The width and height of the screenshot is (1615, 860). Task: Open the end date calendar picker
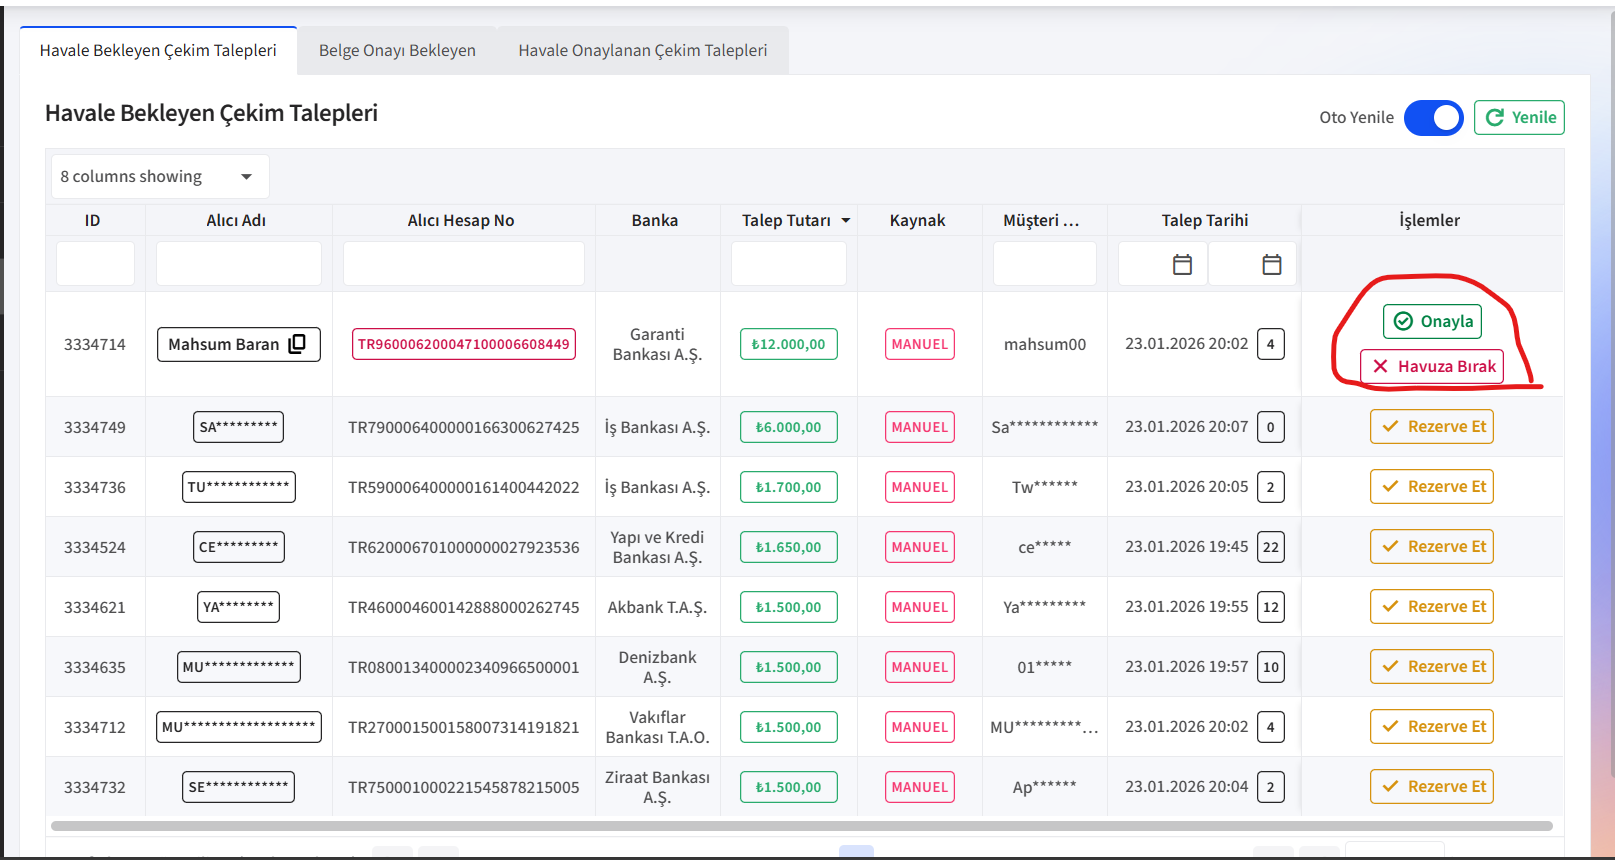(x=1272, y=264)
